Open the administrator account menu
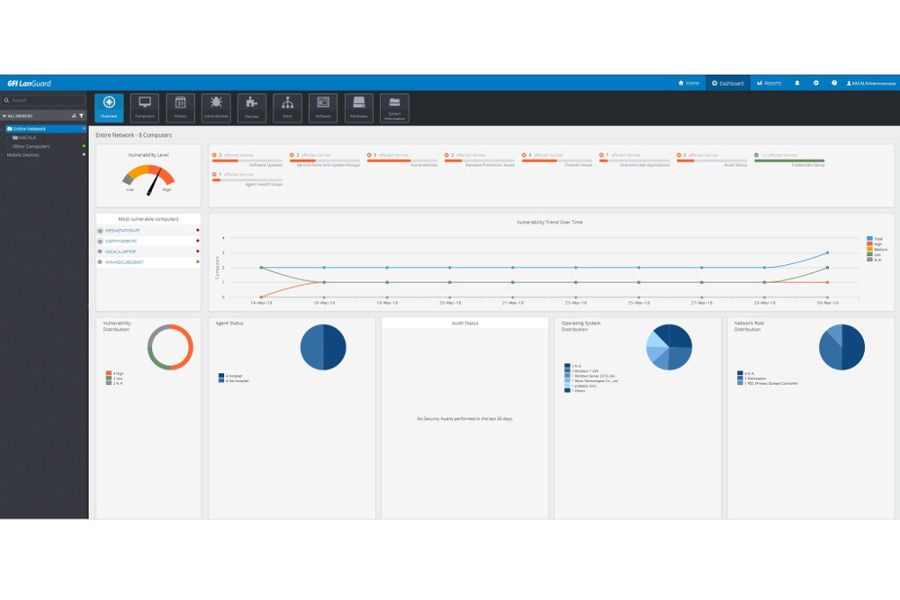The height and width of the screenshot is (600, 900). pyautogui.click(x=870, y=83)
